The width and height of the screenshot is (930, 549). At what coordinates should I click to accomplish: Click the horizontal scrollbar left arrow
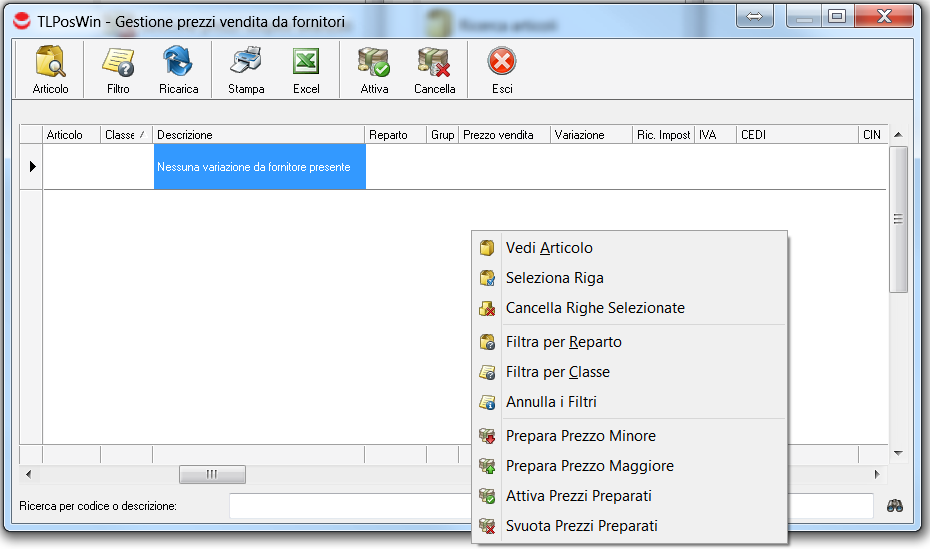tap(28, 474)
